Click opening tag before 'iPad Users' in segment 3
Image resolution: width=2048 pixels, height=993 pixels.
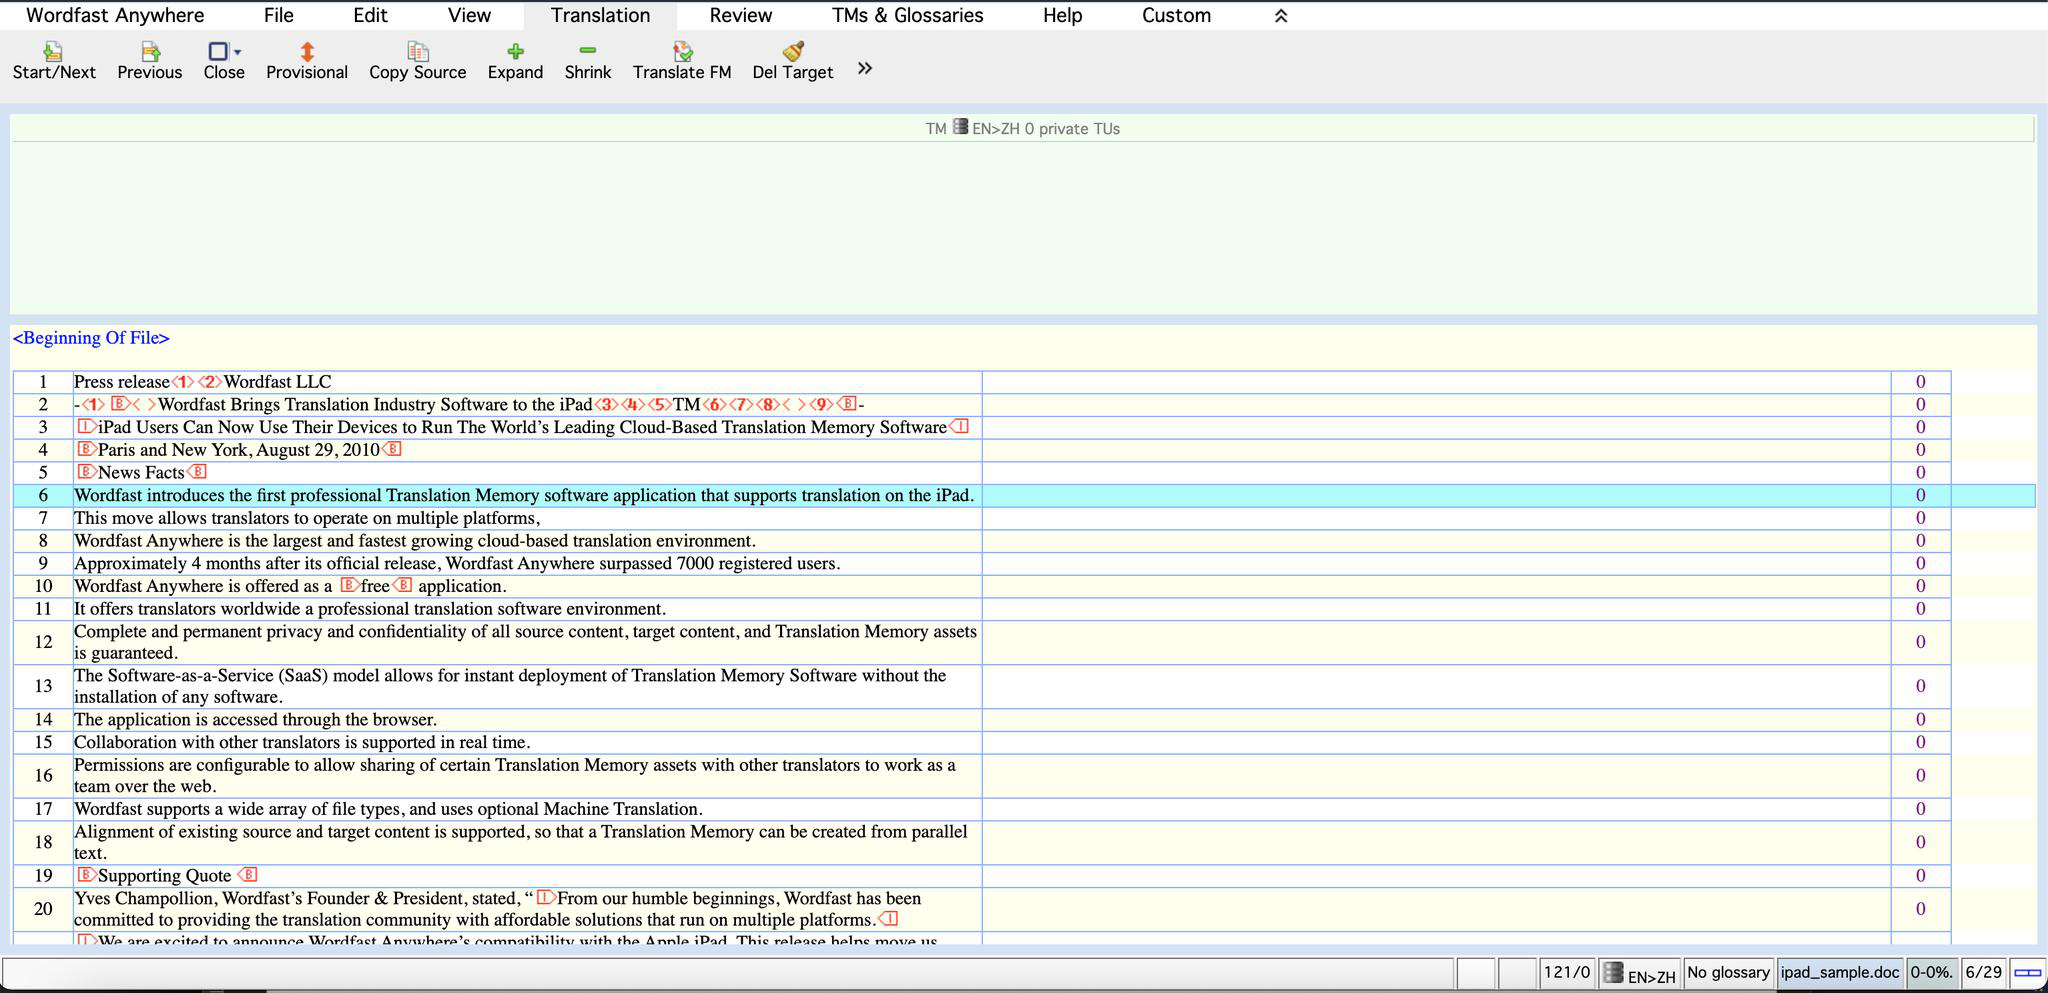[x=87, y=427]
